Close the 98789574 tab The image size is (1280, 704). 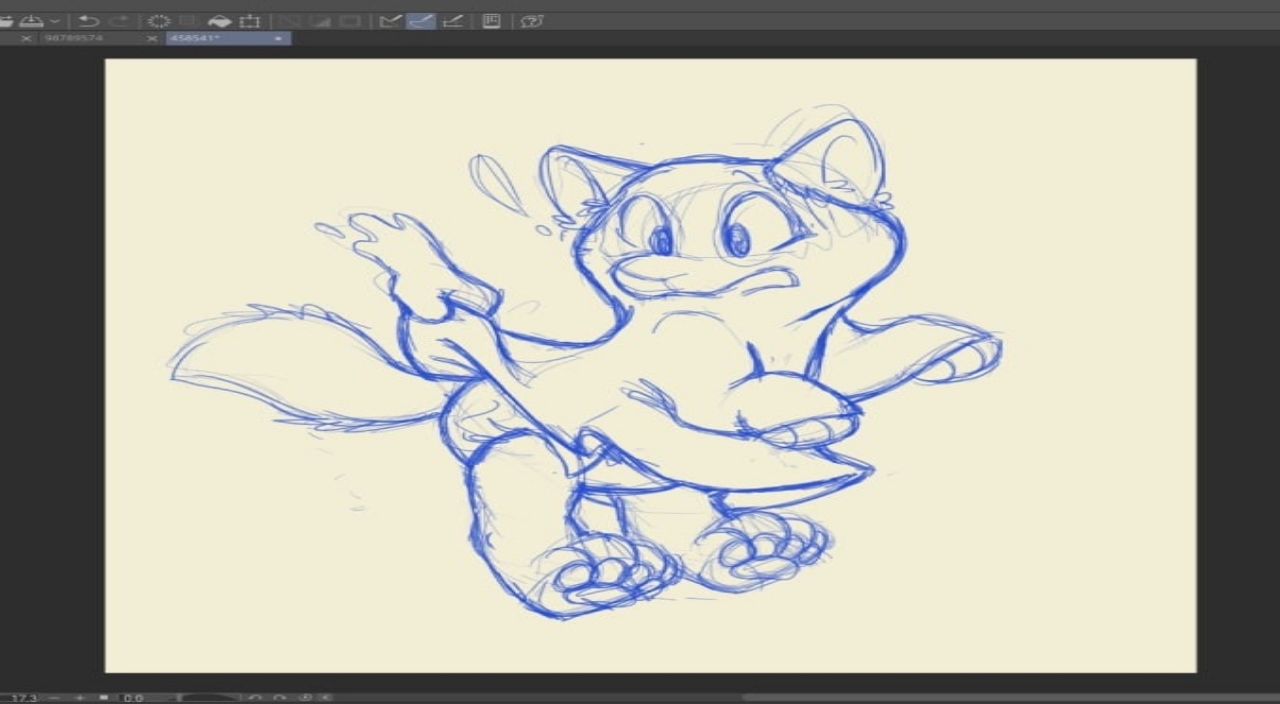pyautogui.click(x=26, y=38)
